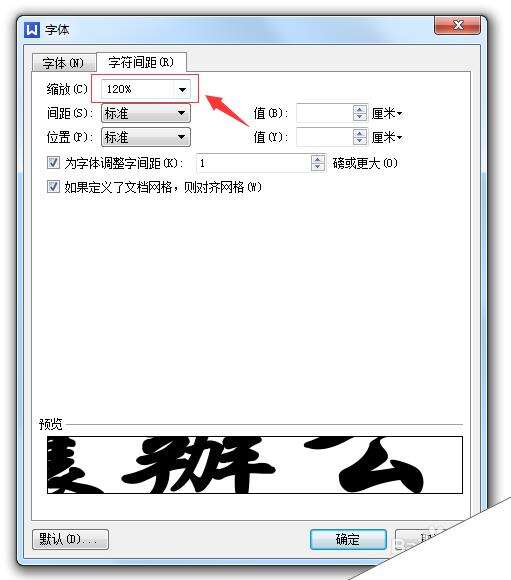Click up arrow of 值(Y) spinner
Image resolution: width=511 pixels, height=580 pixels.
(x=360, y=133)
